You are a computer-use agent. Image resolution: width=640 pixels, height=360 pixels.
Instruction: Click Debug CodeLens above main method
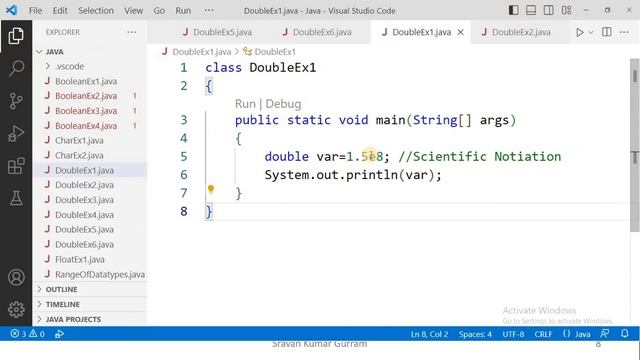point(283,104)
